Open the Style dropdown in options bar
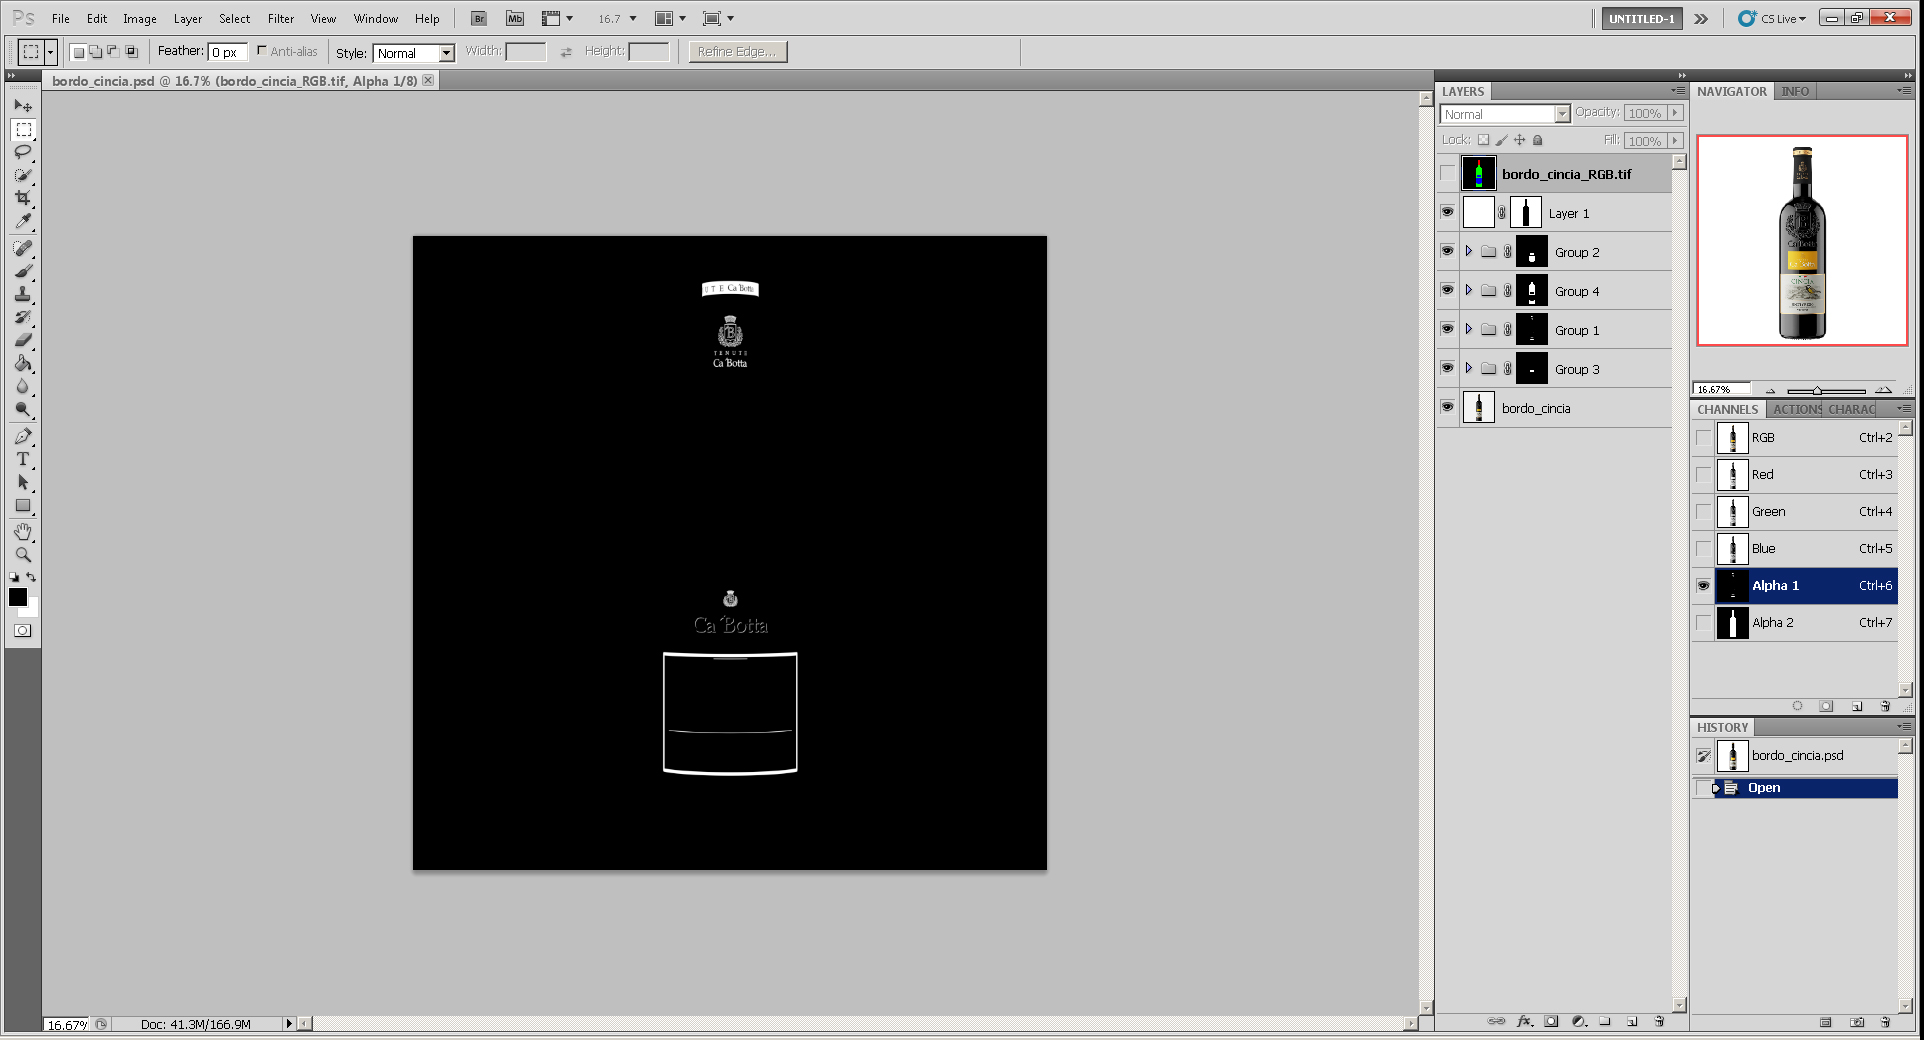Image resolution: width=1924 pixels, height=1040 pixels. pyautogui.click(x=414, y=53)
